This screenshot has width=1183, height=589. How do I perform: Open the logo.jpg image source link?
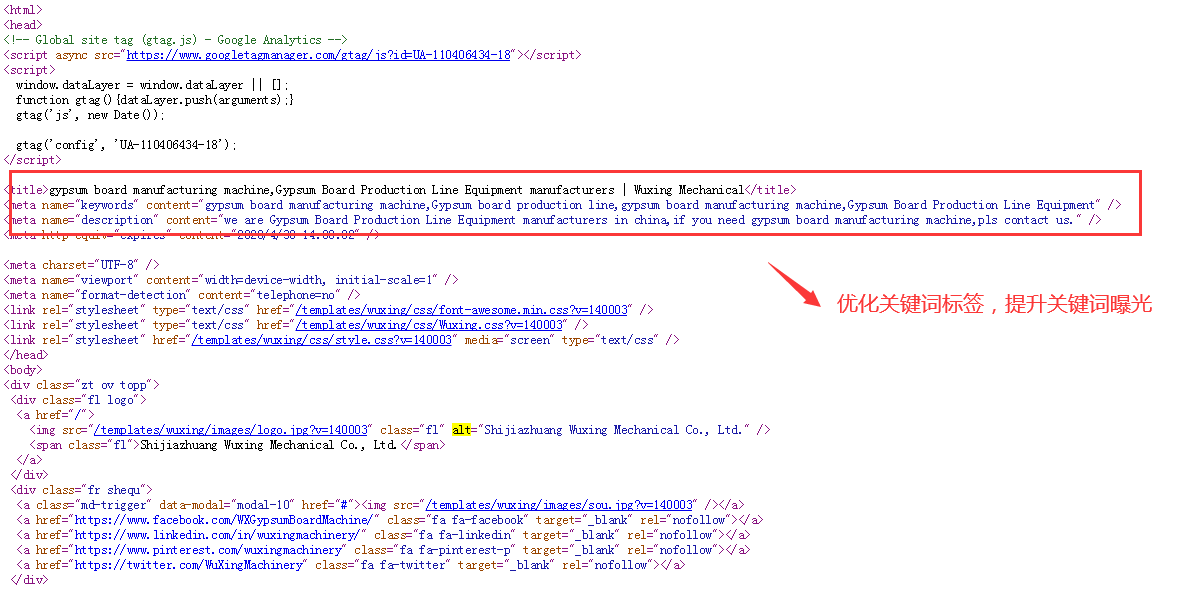(231, 430)
